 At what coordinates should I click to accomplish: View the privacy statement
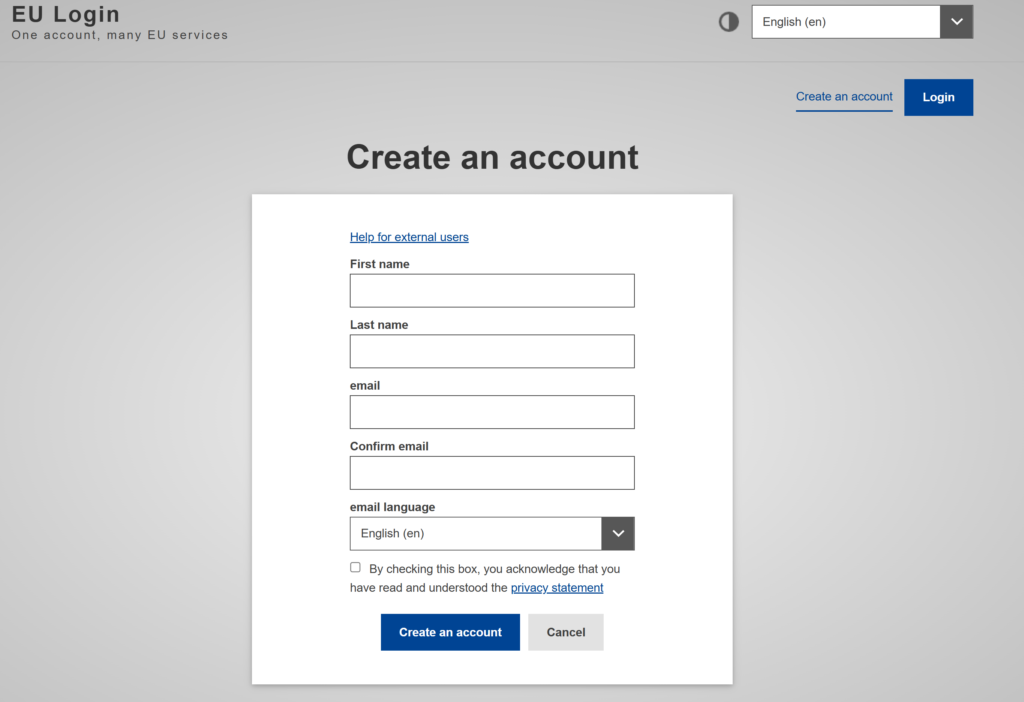[x=557, y=588]
